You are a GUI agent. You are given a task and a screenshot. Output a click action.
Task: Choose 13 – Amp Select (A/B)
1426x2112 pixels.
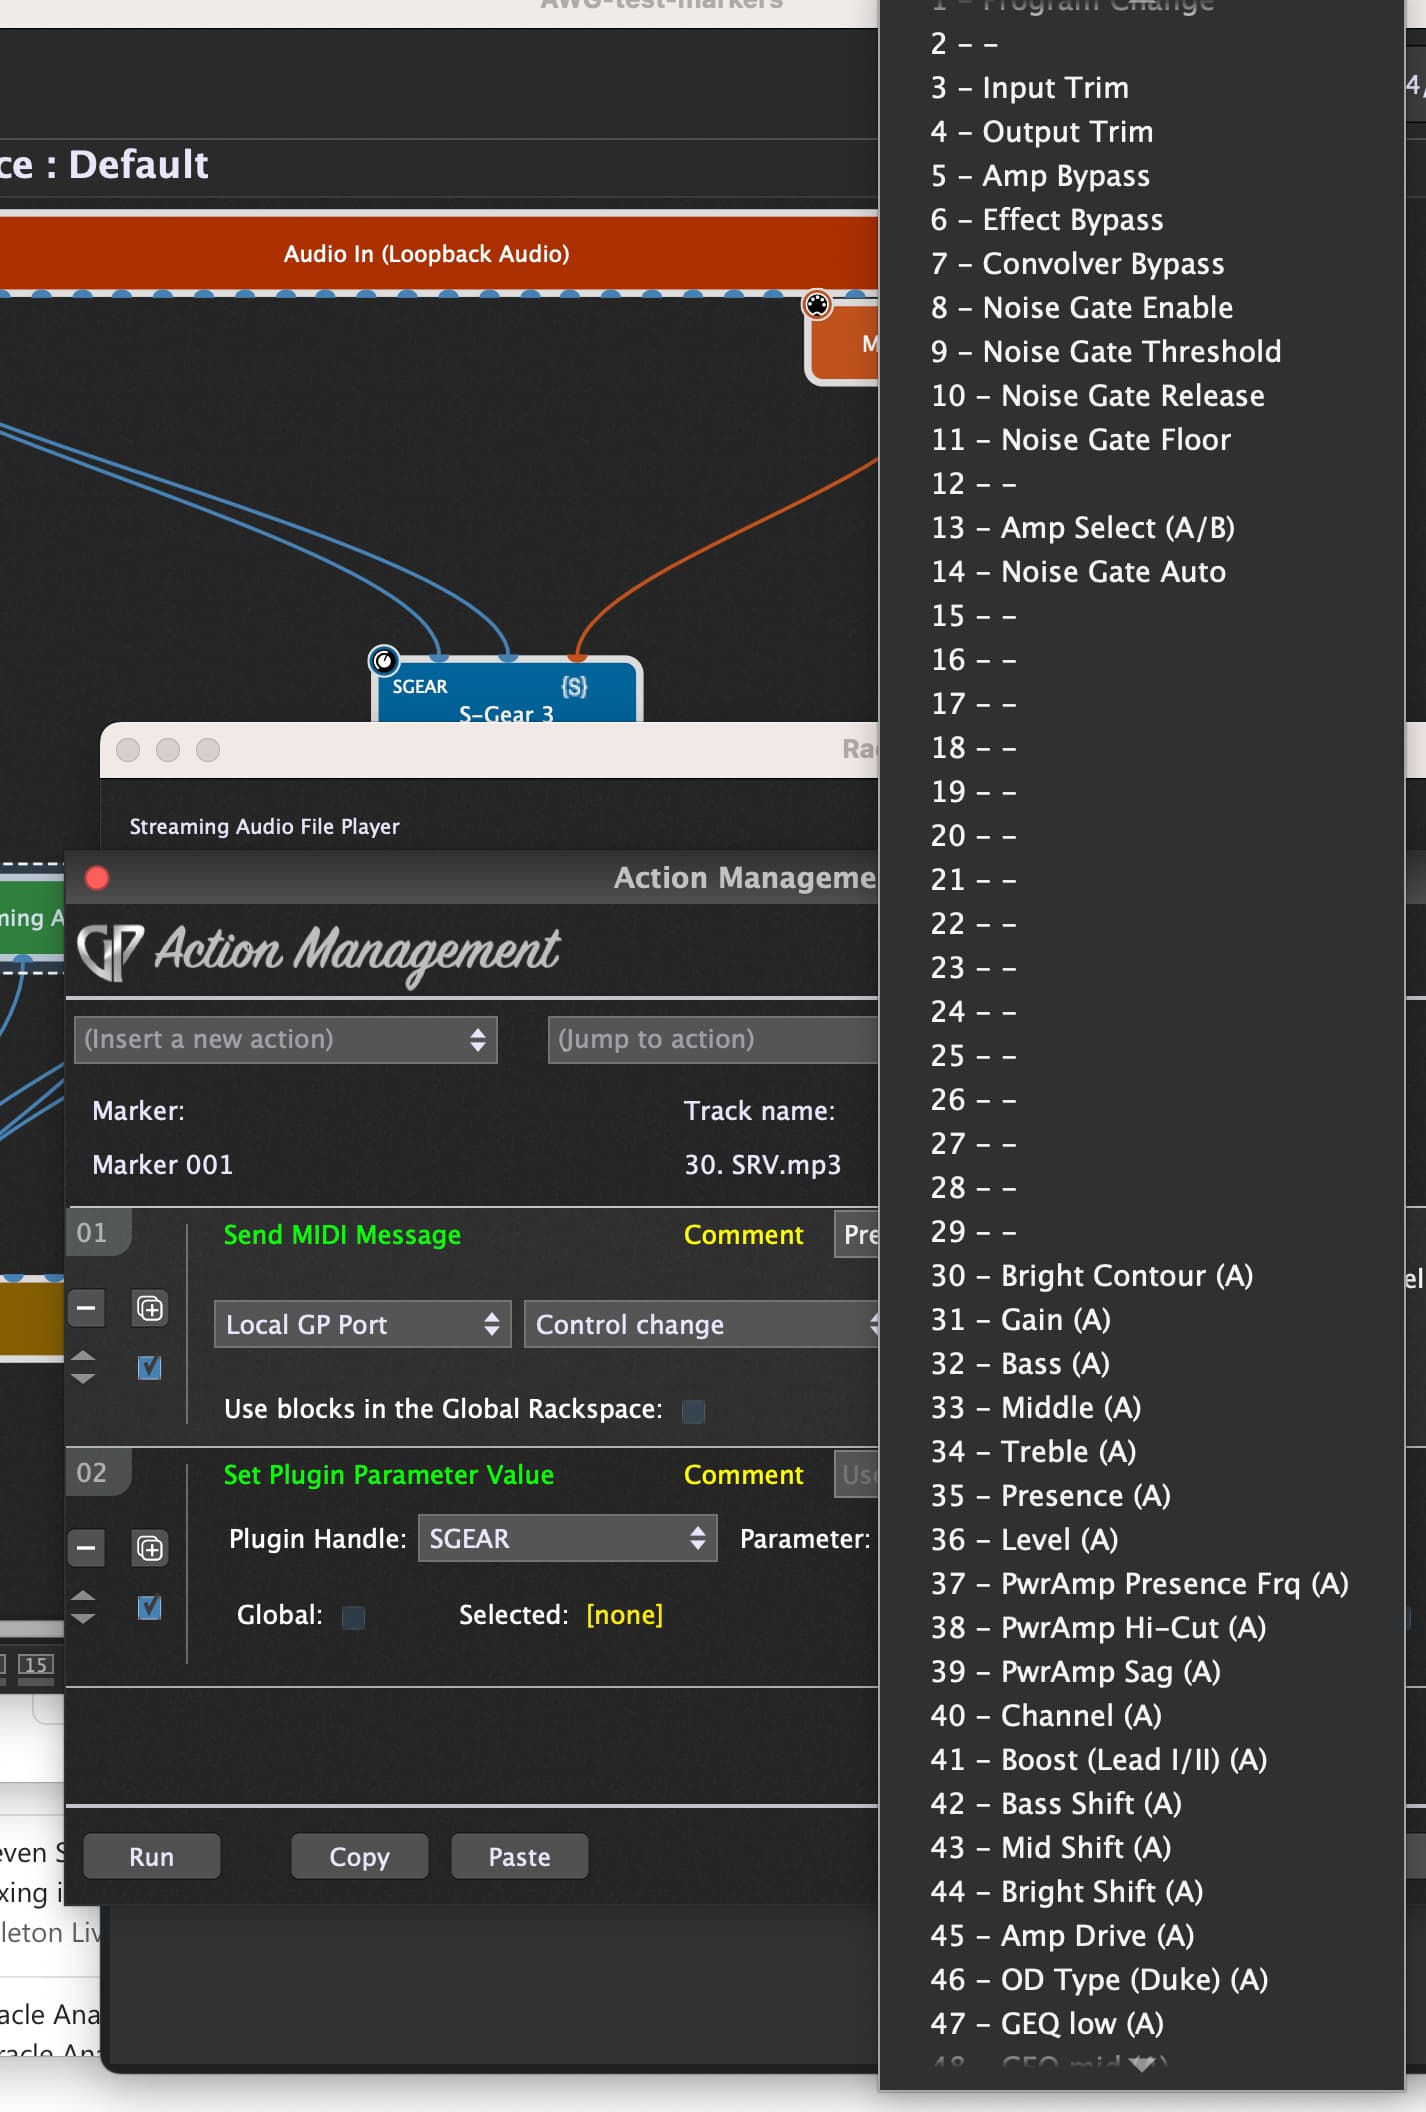pos(1142,527)
